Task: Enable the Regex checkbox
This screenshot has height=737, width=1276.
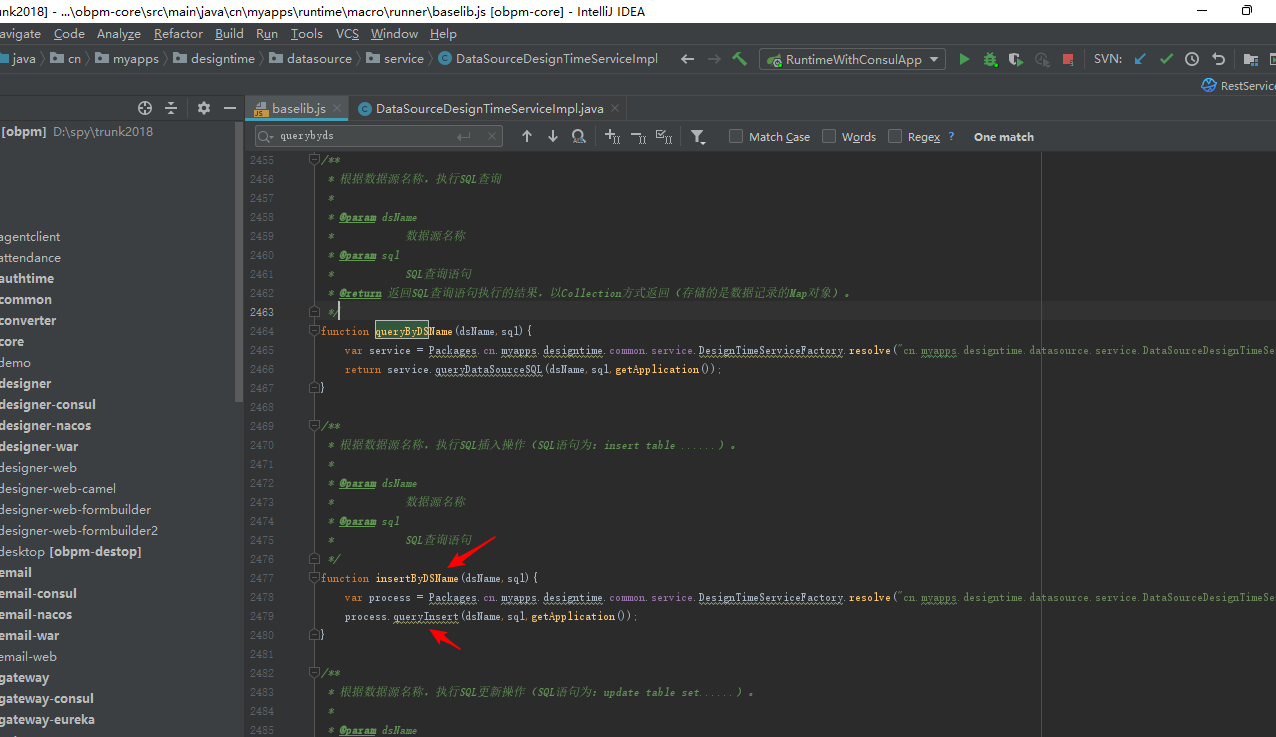Action: tap(895, 136)
